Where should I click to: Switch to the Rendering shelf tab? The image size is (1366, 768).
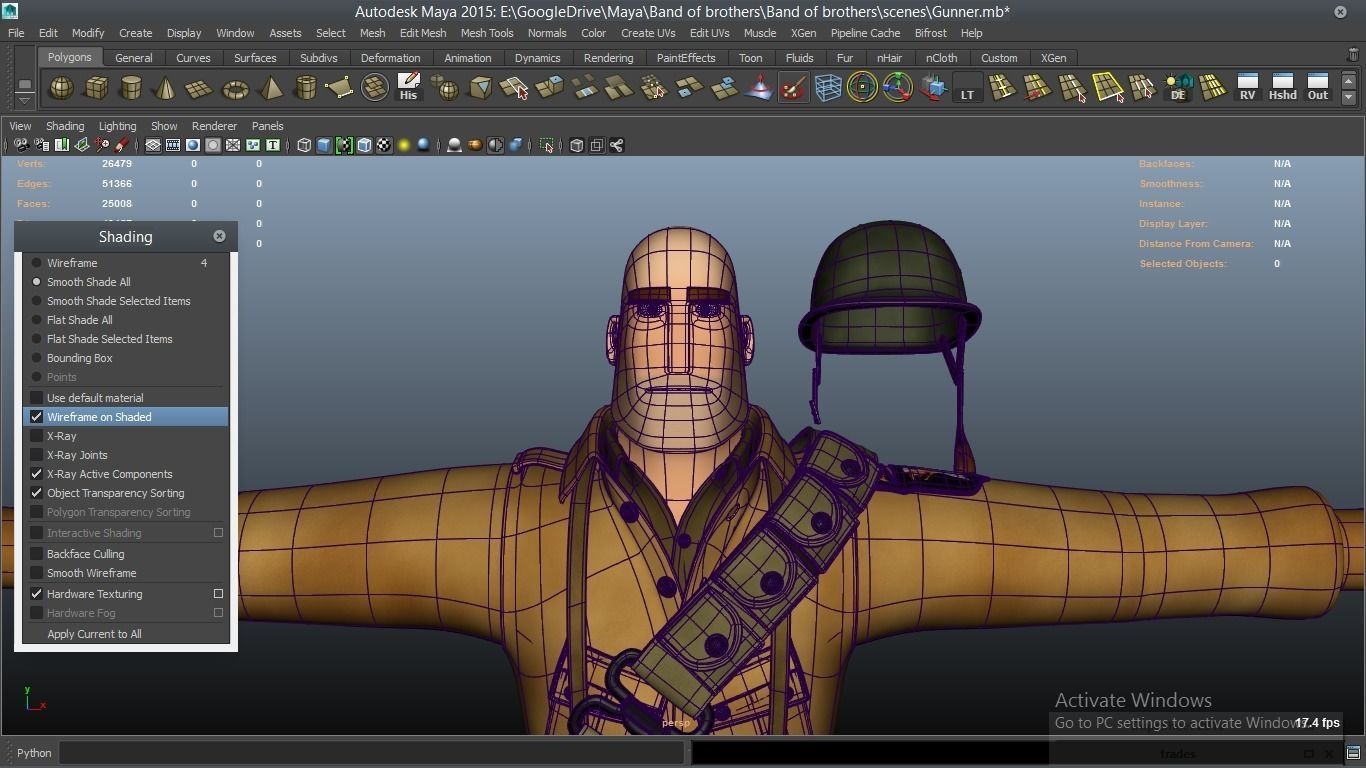pyautogui.click(x=608, y=58)
